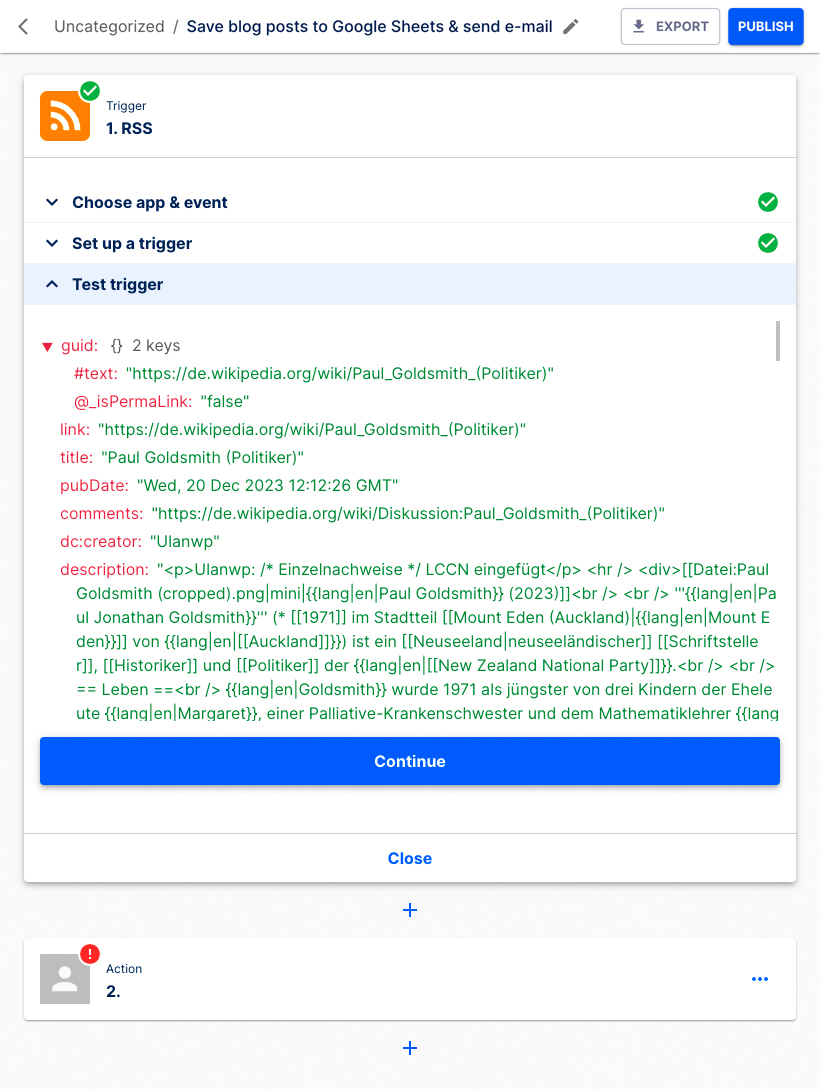Click the plus icon below the RSS module
This screenshot has width=820, height=1089.
(409, 910)
